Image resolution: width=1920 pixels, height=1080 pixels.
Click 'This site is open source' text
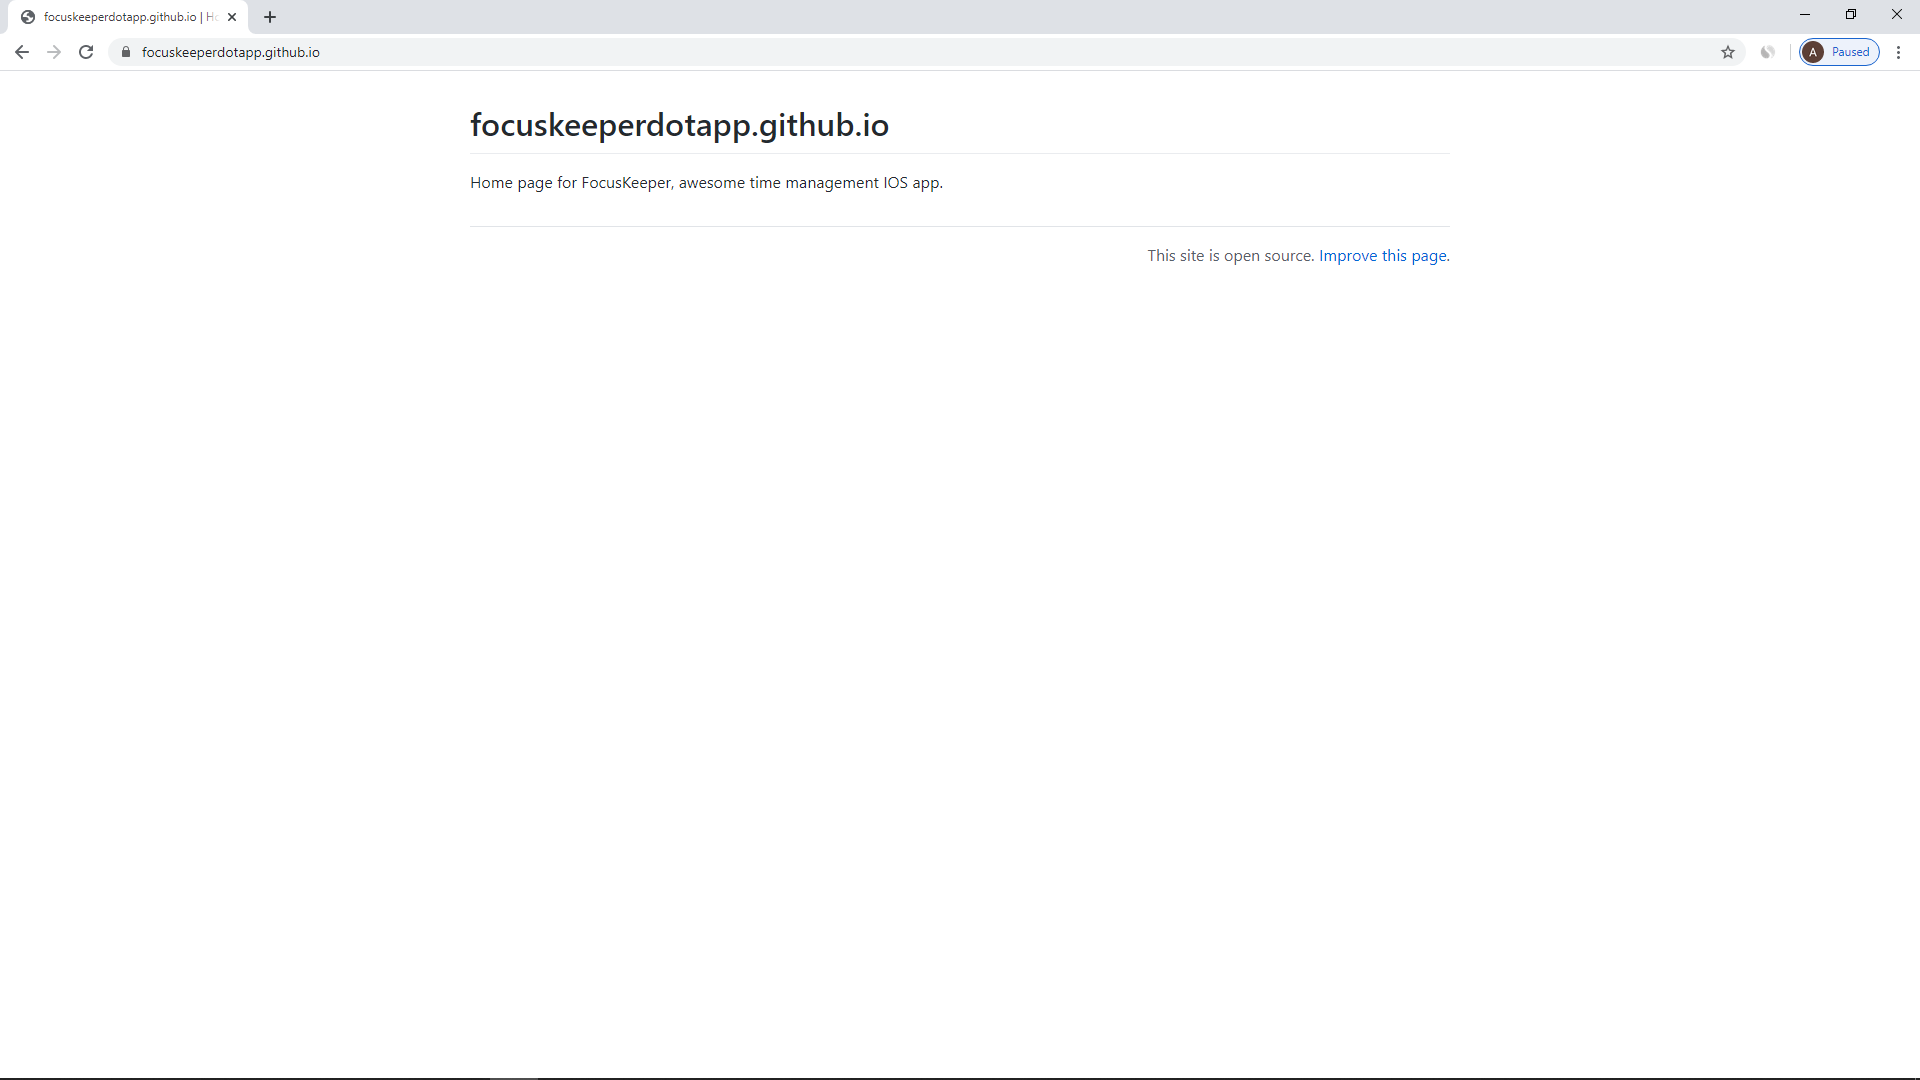pos(1230,256)
